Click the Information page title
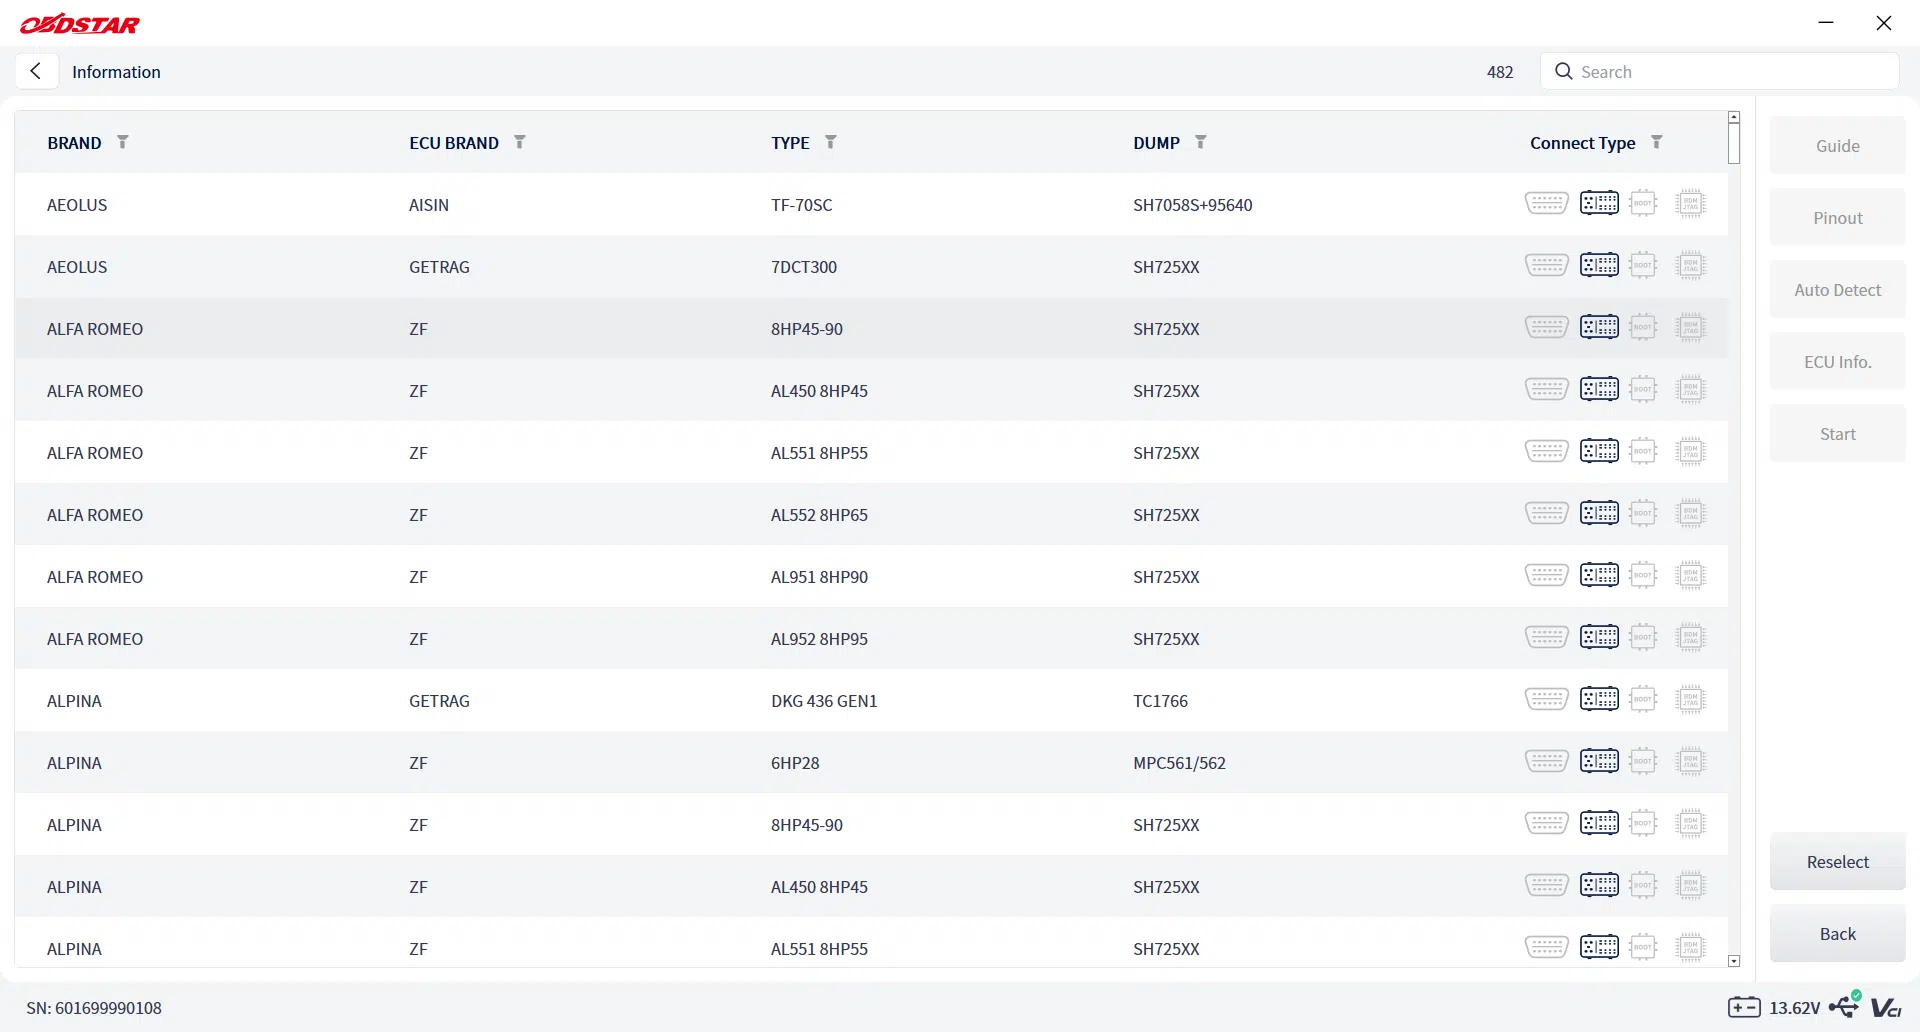 coord(116,72)
